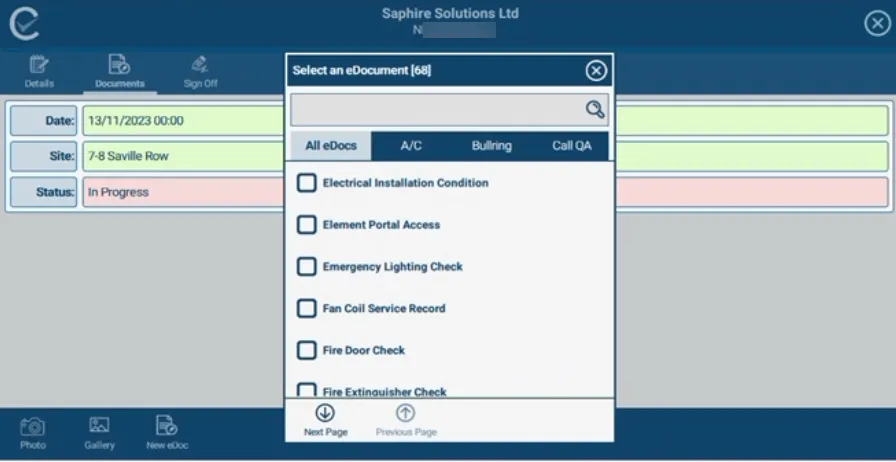Open the Sign Off section

pos(200,66)
